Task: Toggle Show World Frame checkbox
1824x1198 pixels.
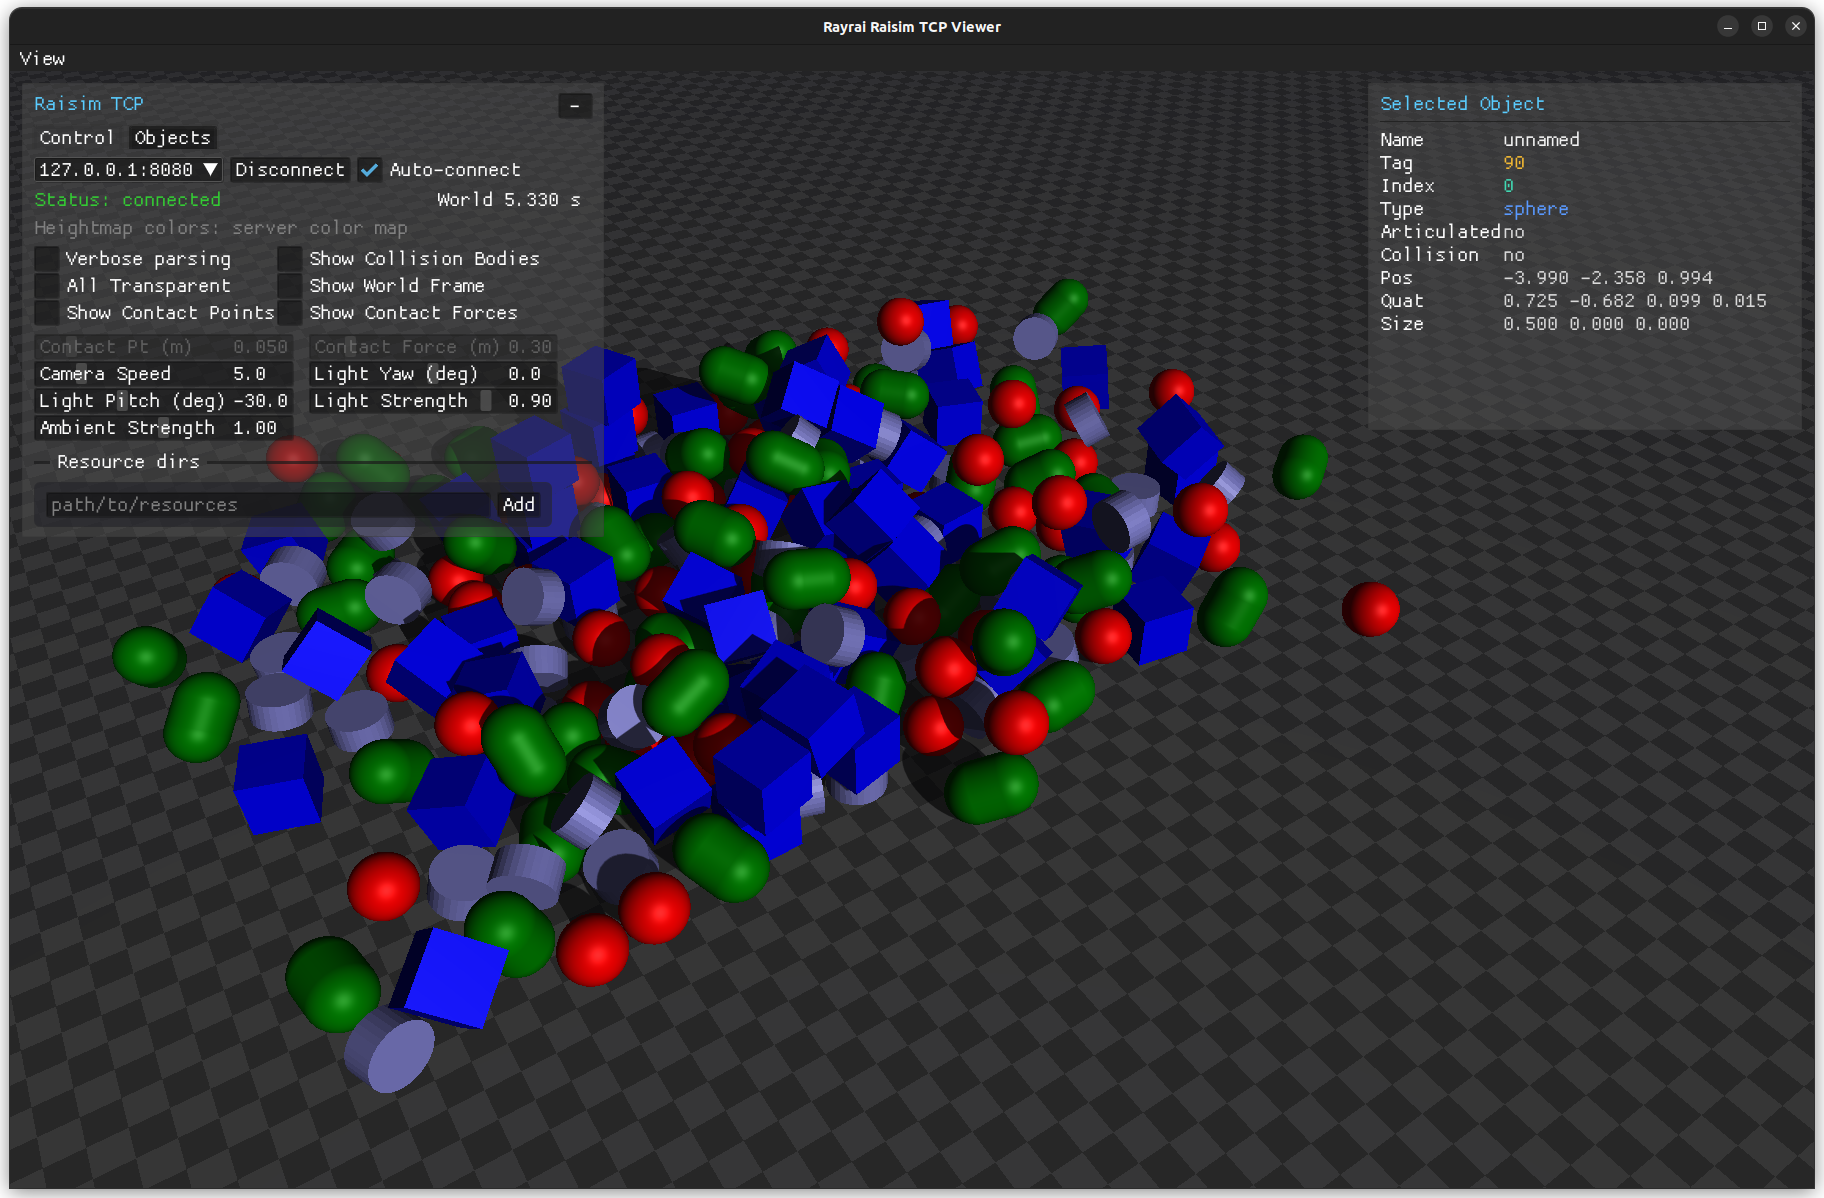Action: [290, 286]
